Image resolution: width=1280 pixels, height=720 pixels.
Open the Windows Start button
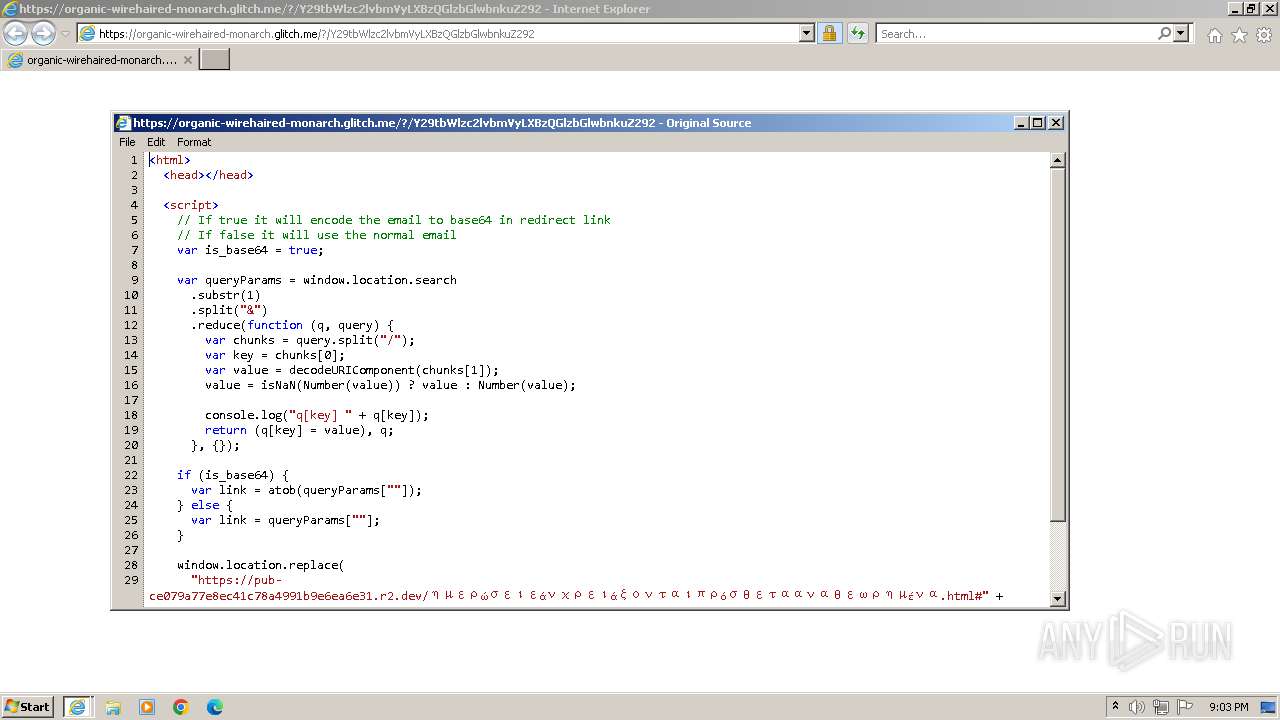28,706
